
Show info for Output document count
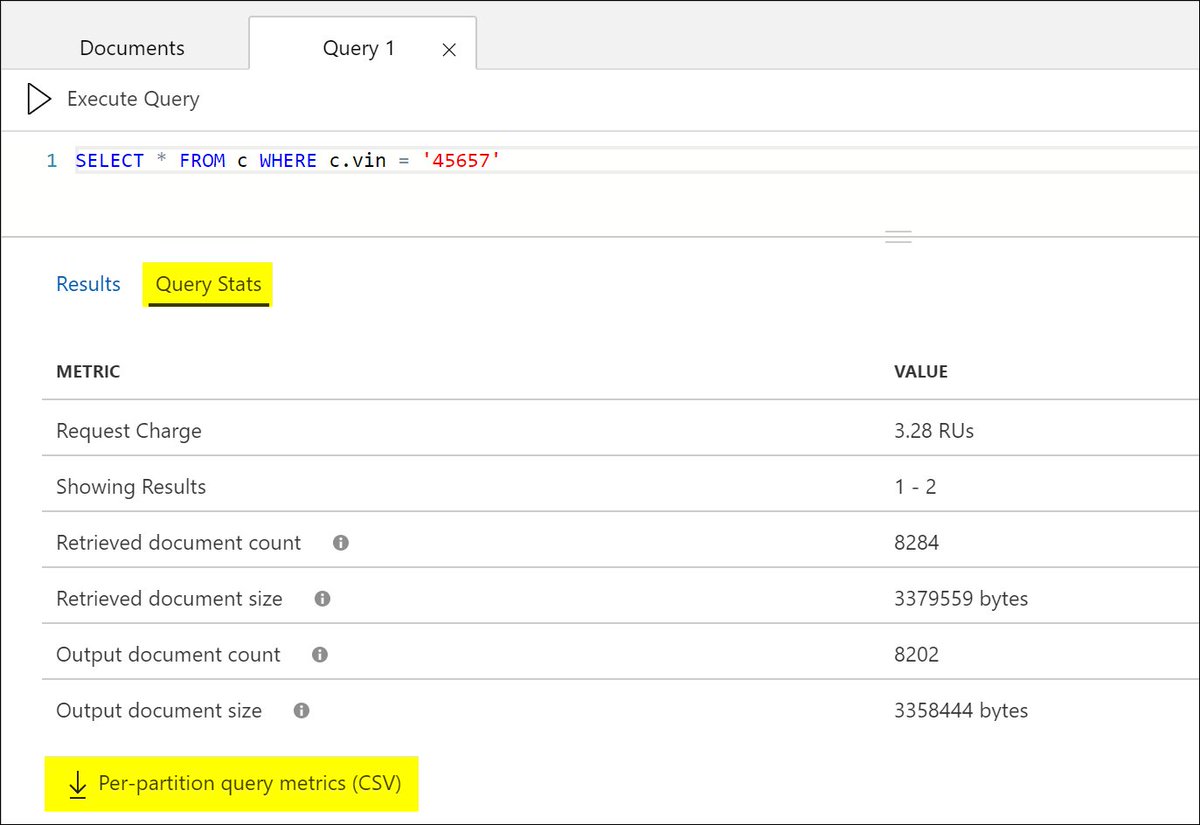(320, 655)
